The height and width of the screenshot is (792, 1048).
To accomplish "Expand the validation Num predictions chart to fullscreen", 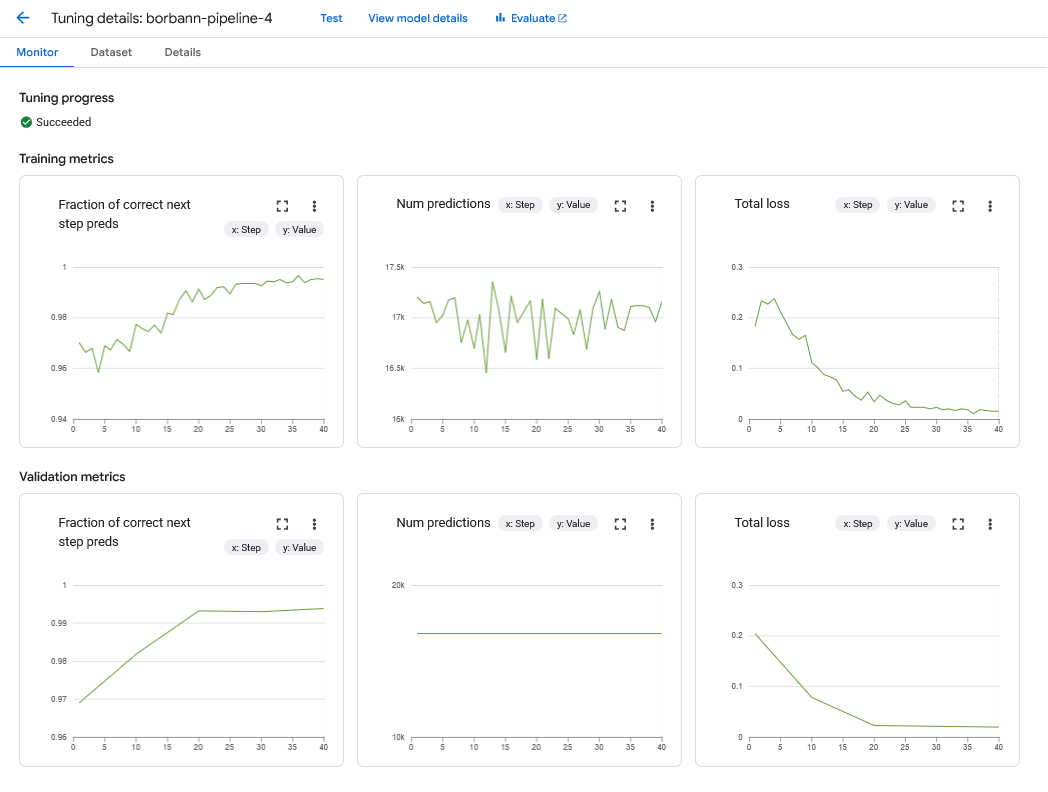I will pyautogui.click(x=620, y=523).
